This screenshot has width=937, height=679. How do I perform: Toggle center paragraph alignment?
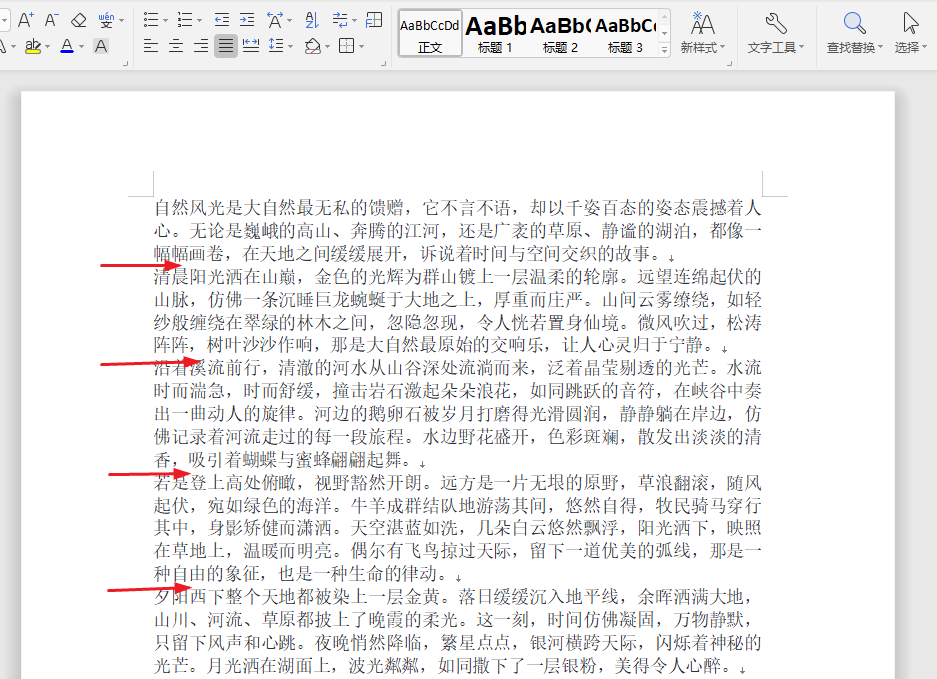click(176, 45)
